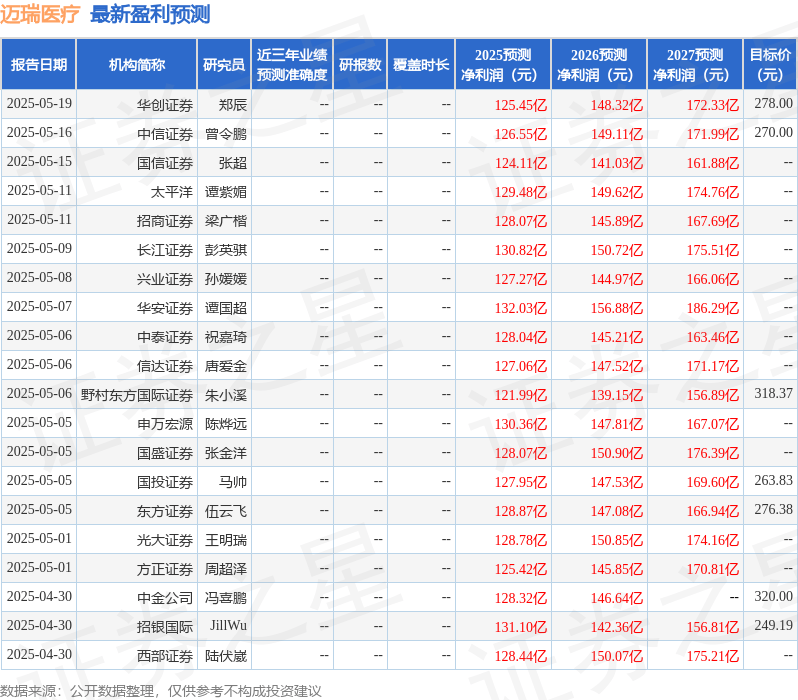The width and height of the screenshot is (798, 700).
Task: Click analyst name 梁广楷
Action: pyautogui.click(x=226, y=221)
